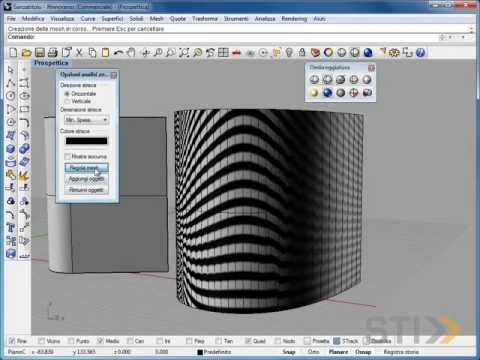Toggle Orto in the status bar
This screenshot has height=360, width=480.
313,352
